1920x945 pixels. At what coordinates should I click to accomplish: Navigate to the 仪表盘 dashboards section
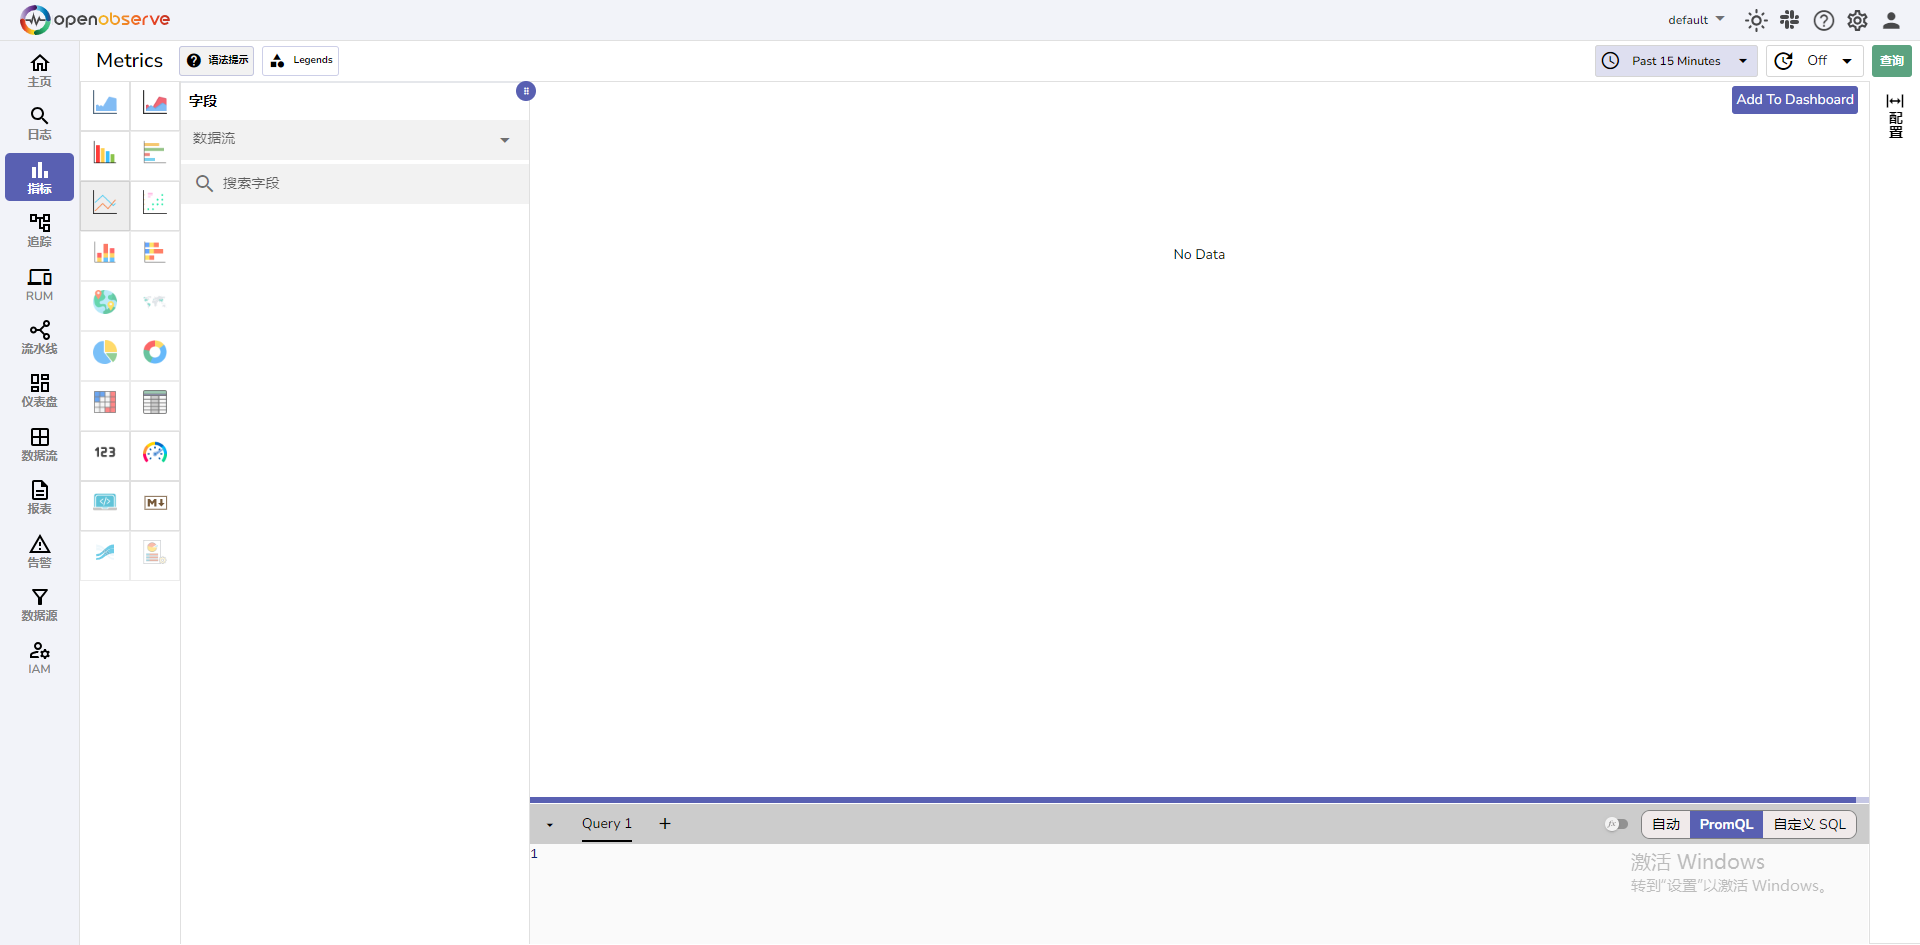[x=39, y=390]
